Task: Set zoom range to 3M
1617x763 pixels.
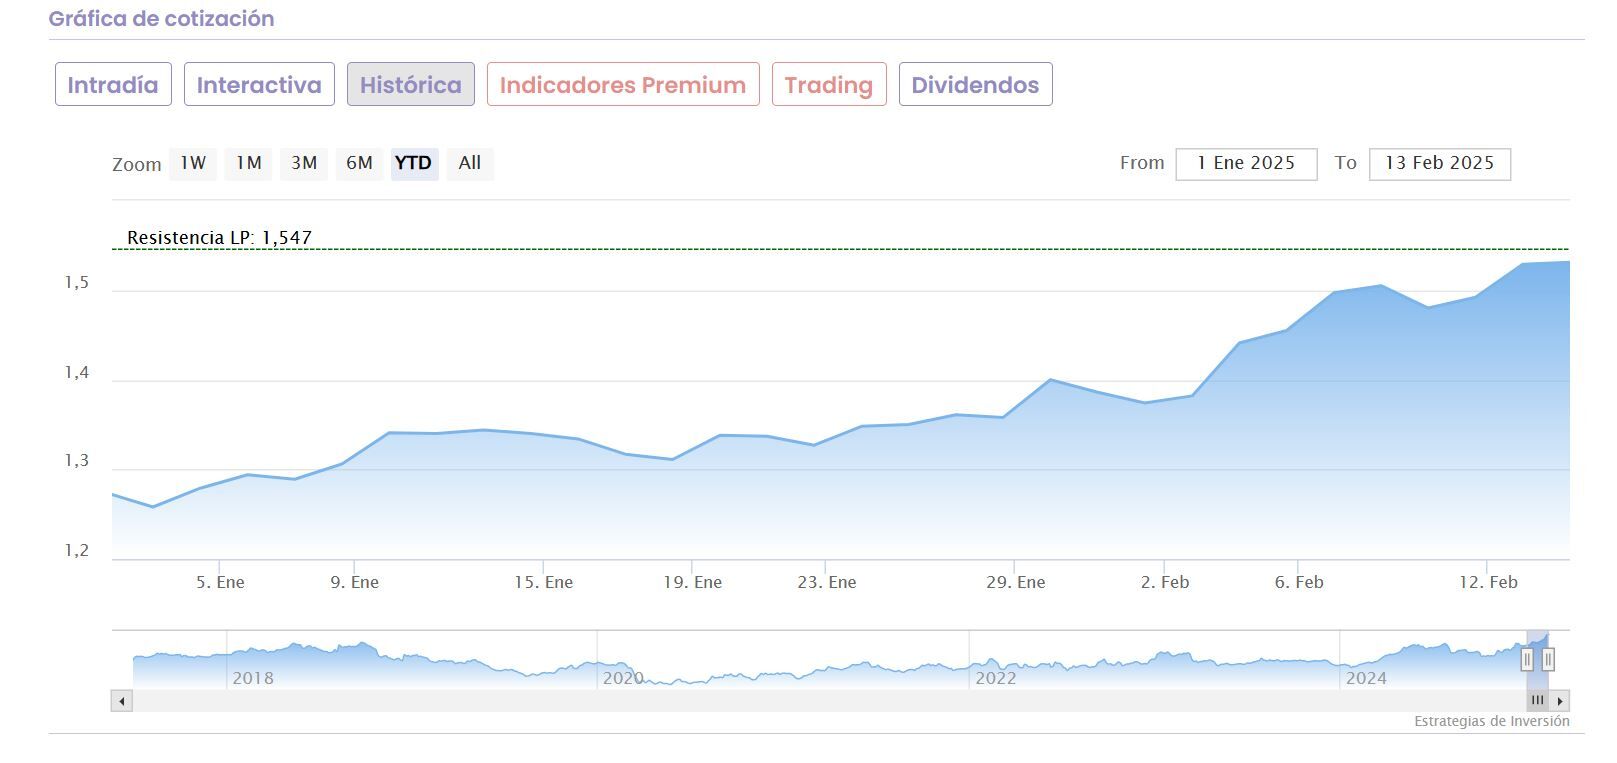Action: (304, 163)
